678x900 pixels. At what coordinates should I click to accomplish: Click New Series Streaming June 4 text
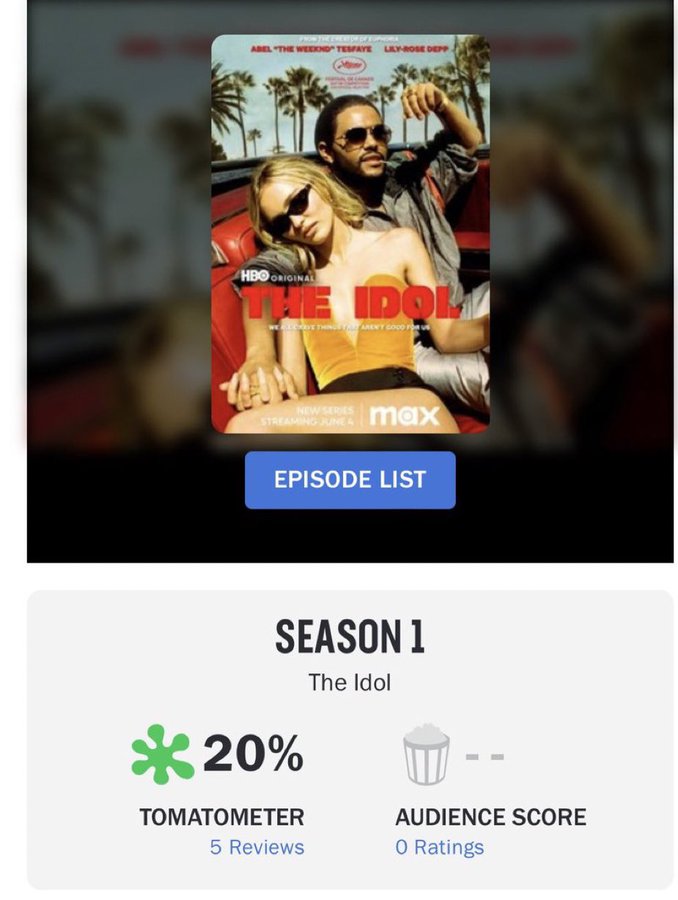click(x=308, y=416)
